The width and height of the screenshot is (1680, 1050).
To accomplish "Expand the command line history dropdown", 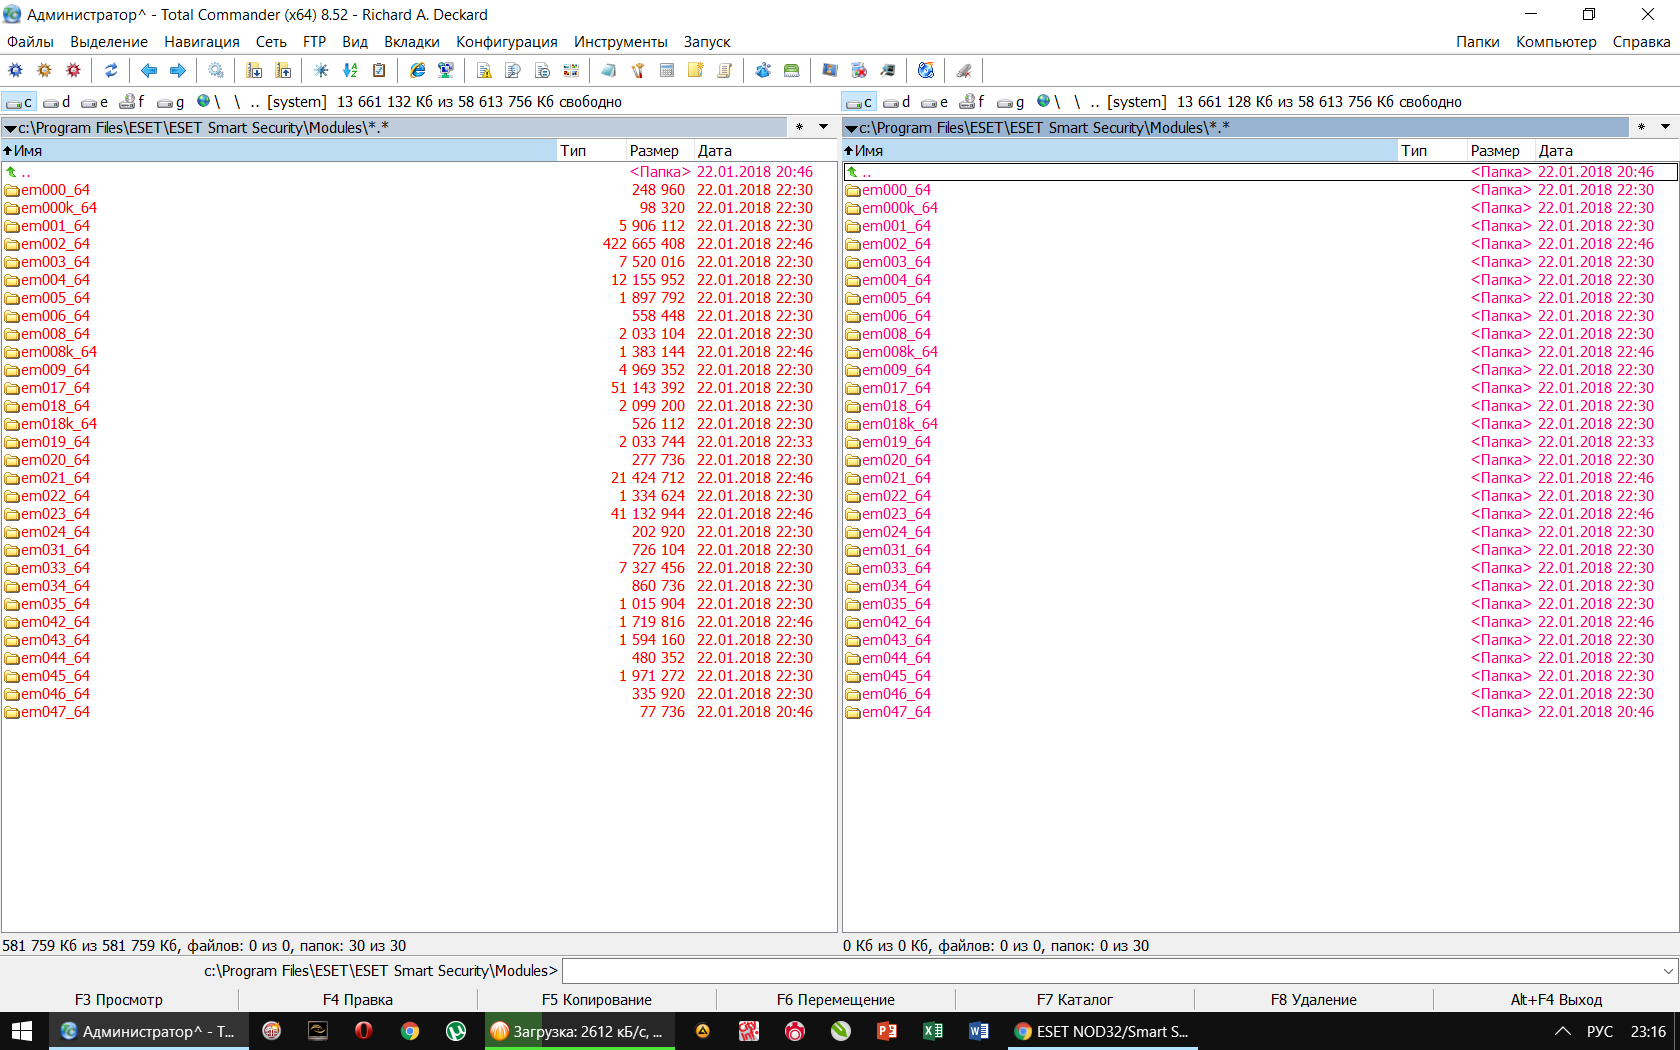I will [1668, 971].
